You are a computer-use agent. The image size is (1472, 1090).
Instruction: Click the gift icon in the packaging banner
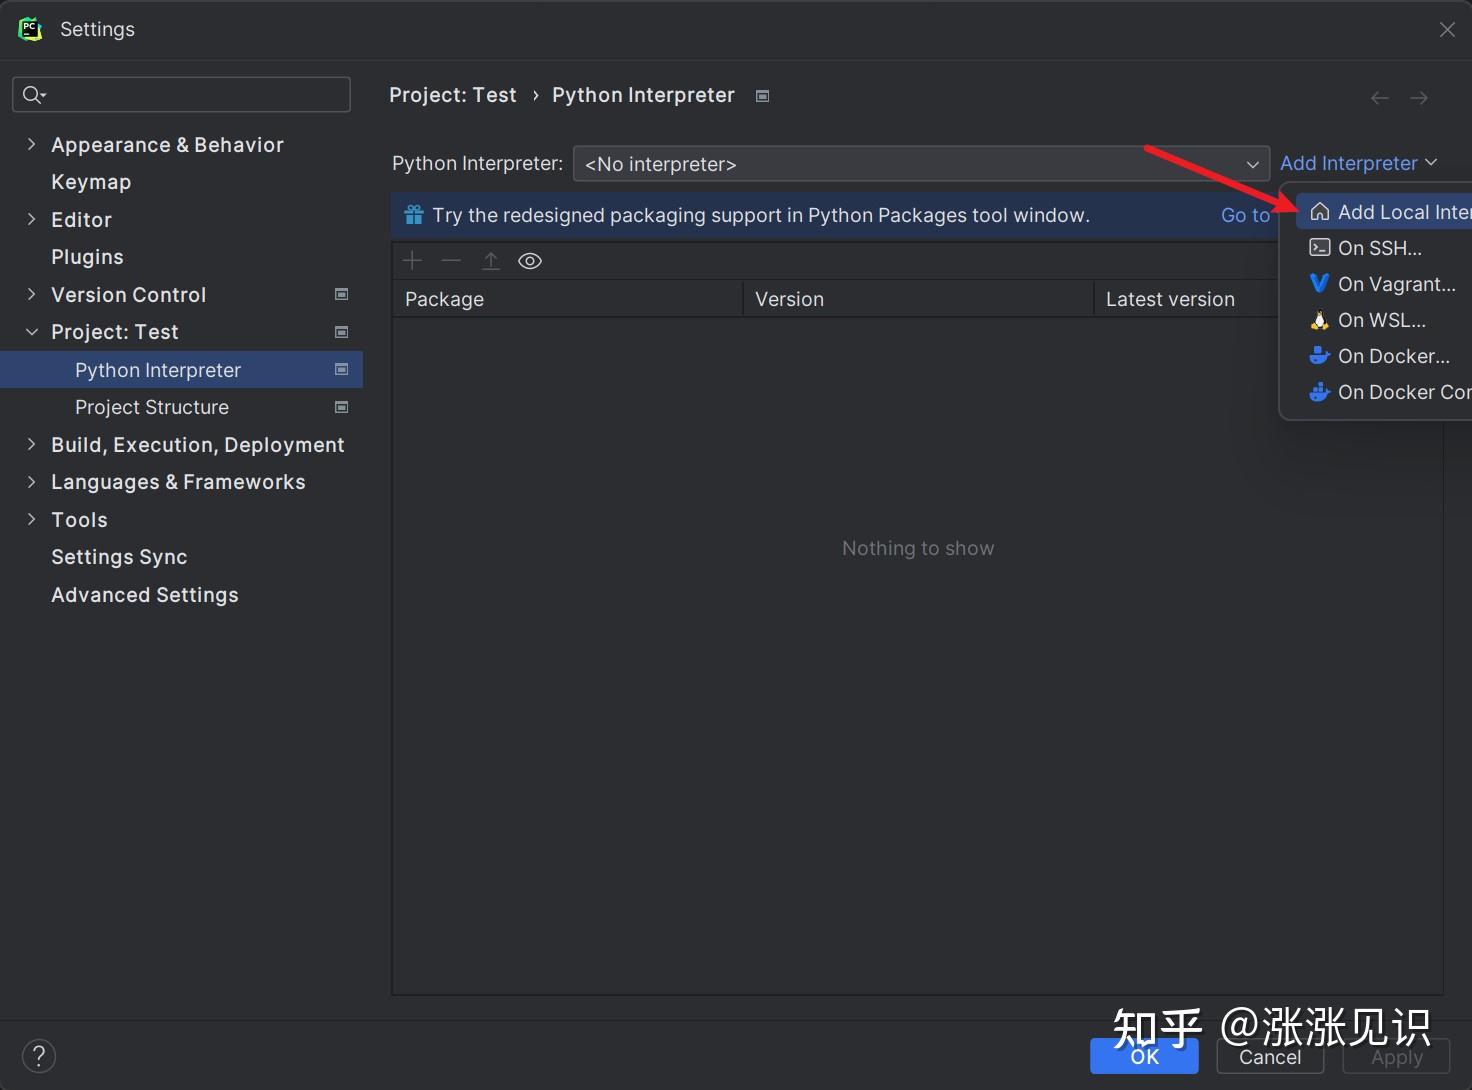pos(414,215)
